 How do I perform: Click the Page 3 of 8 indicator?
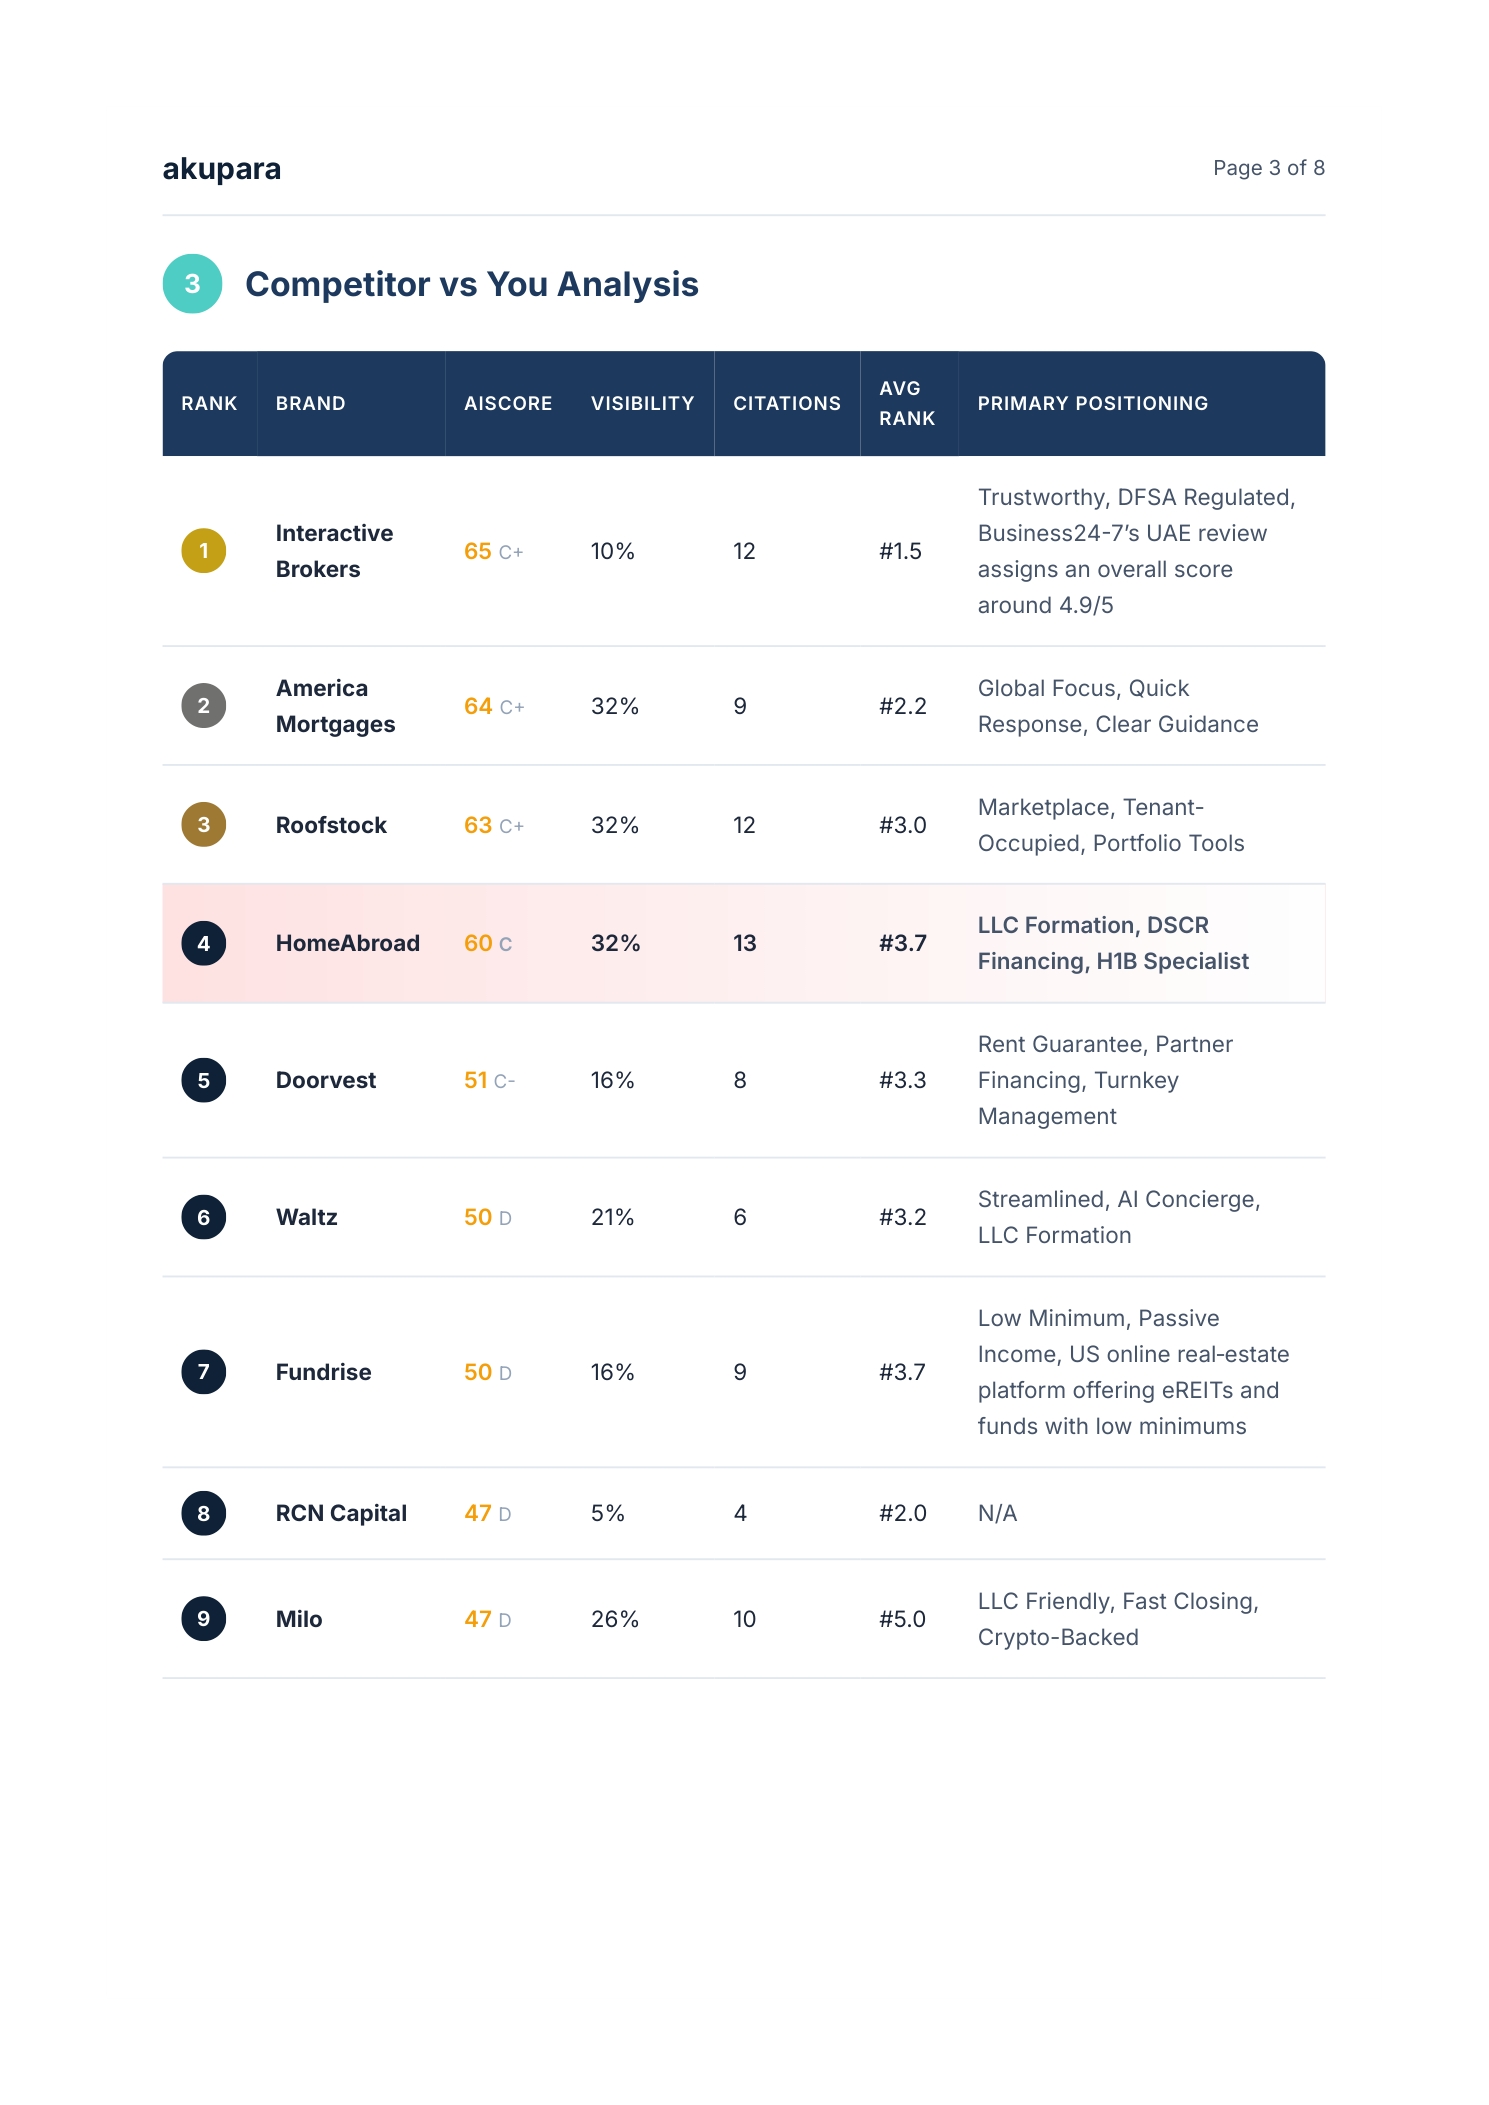[x=1268, y=168]
